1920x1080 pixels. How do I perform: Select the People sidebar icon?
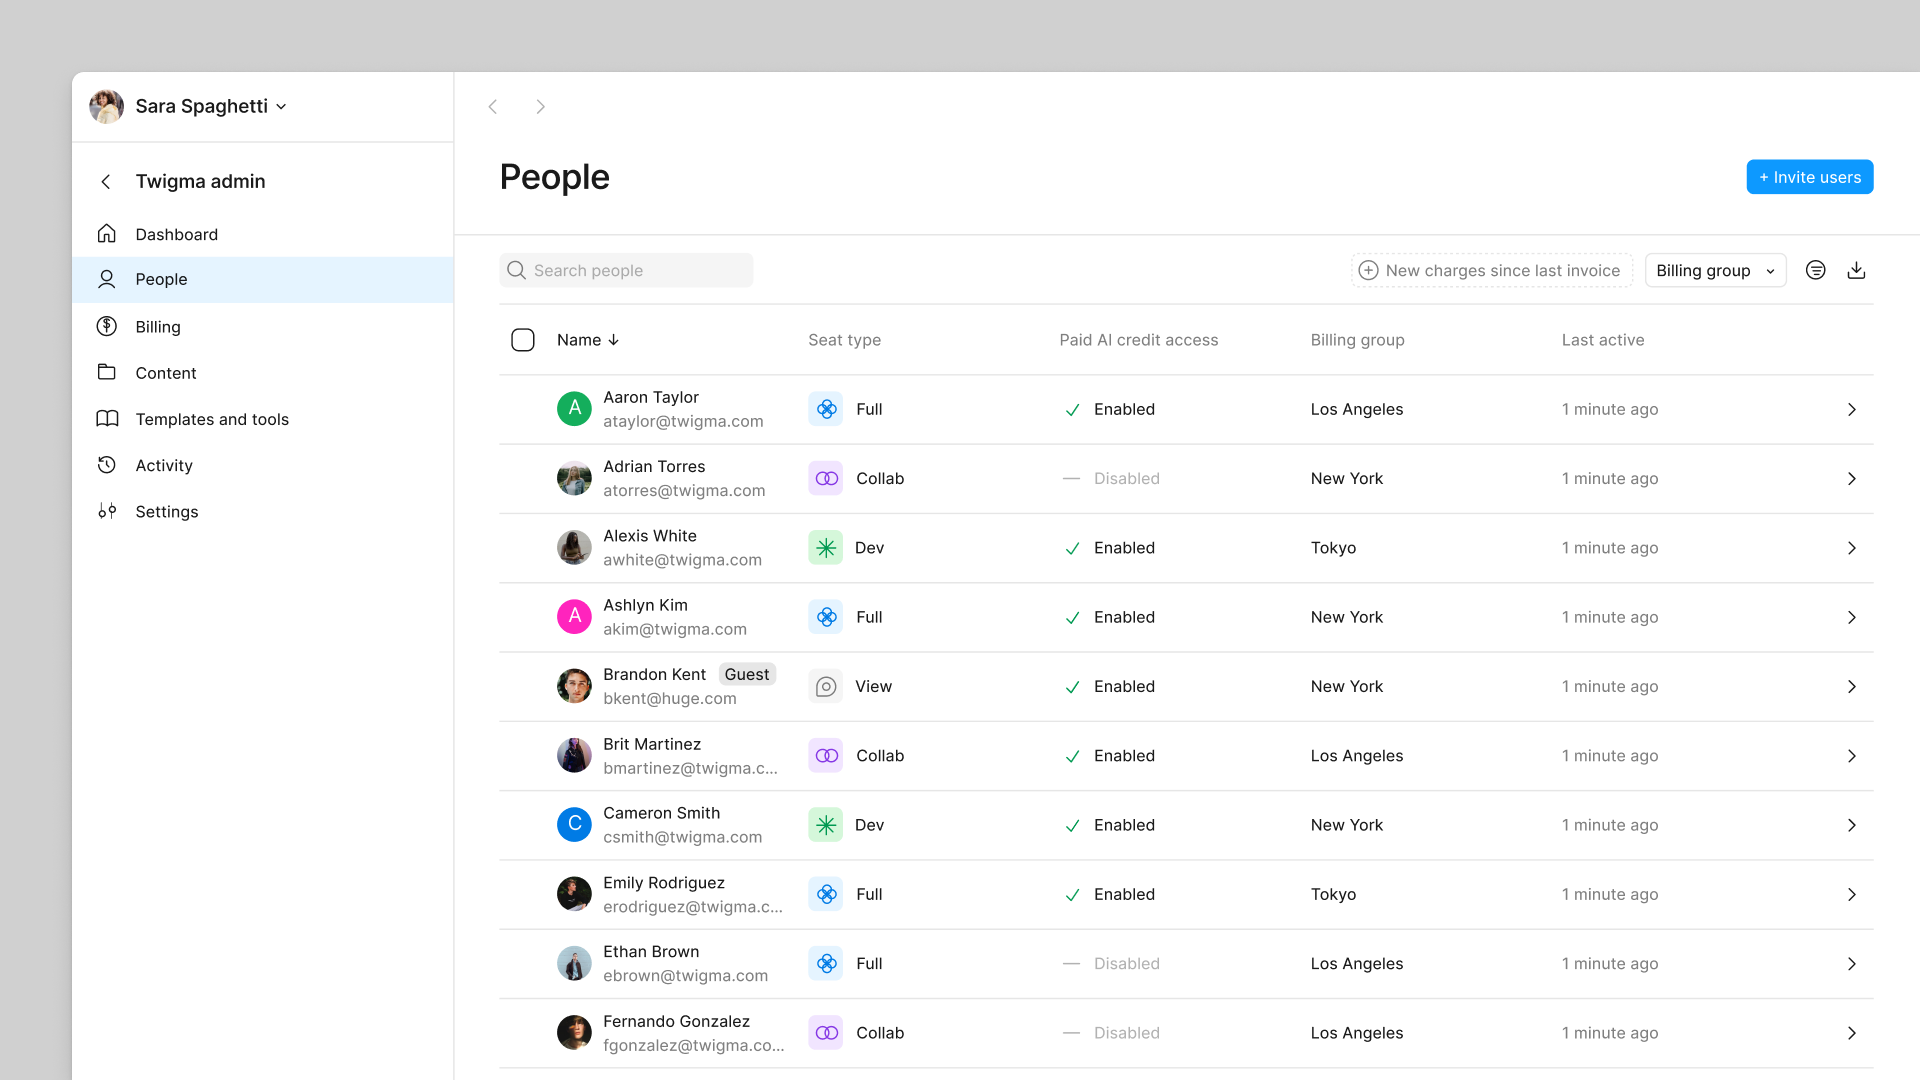pos(106,279)
